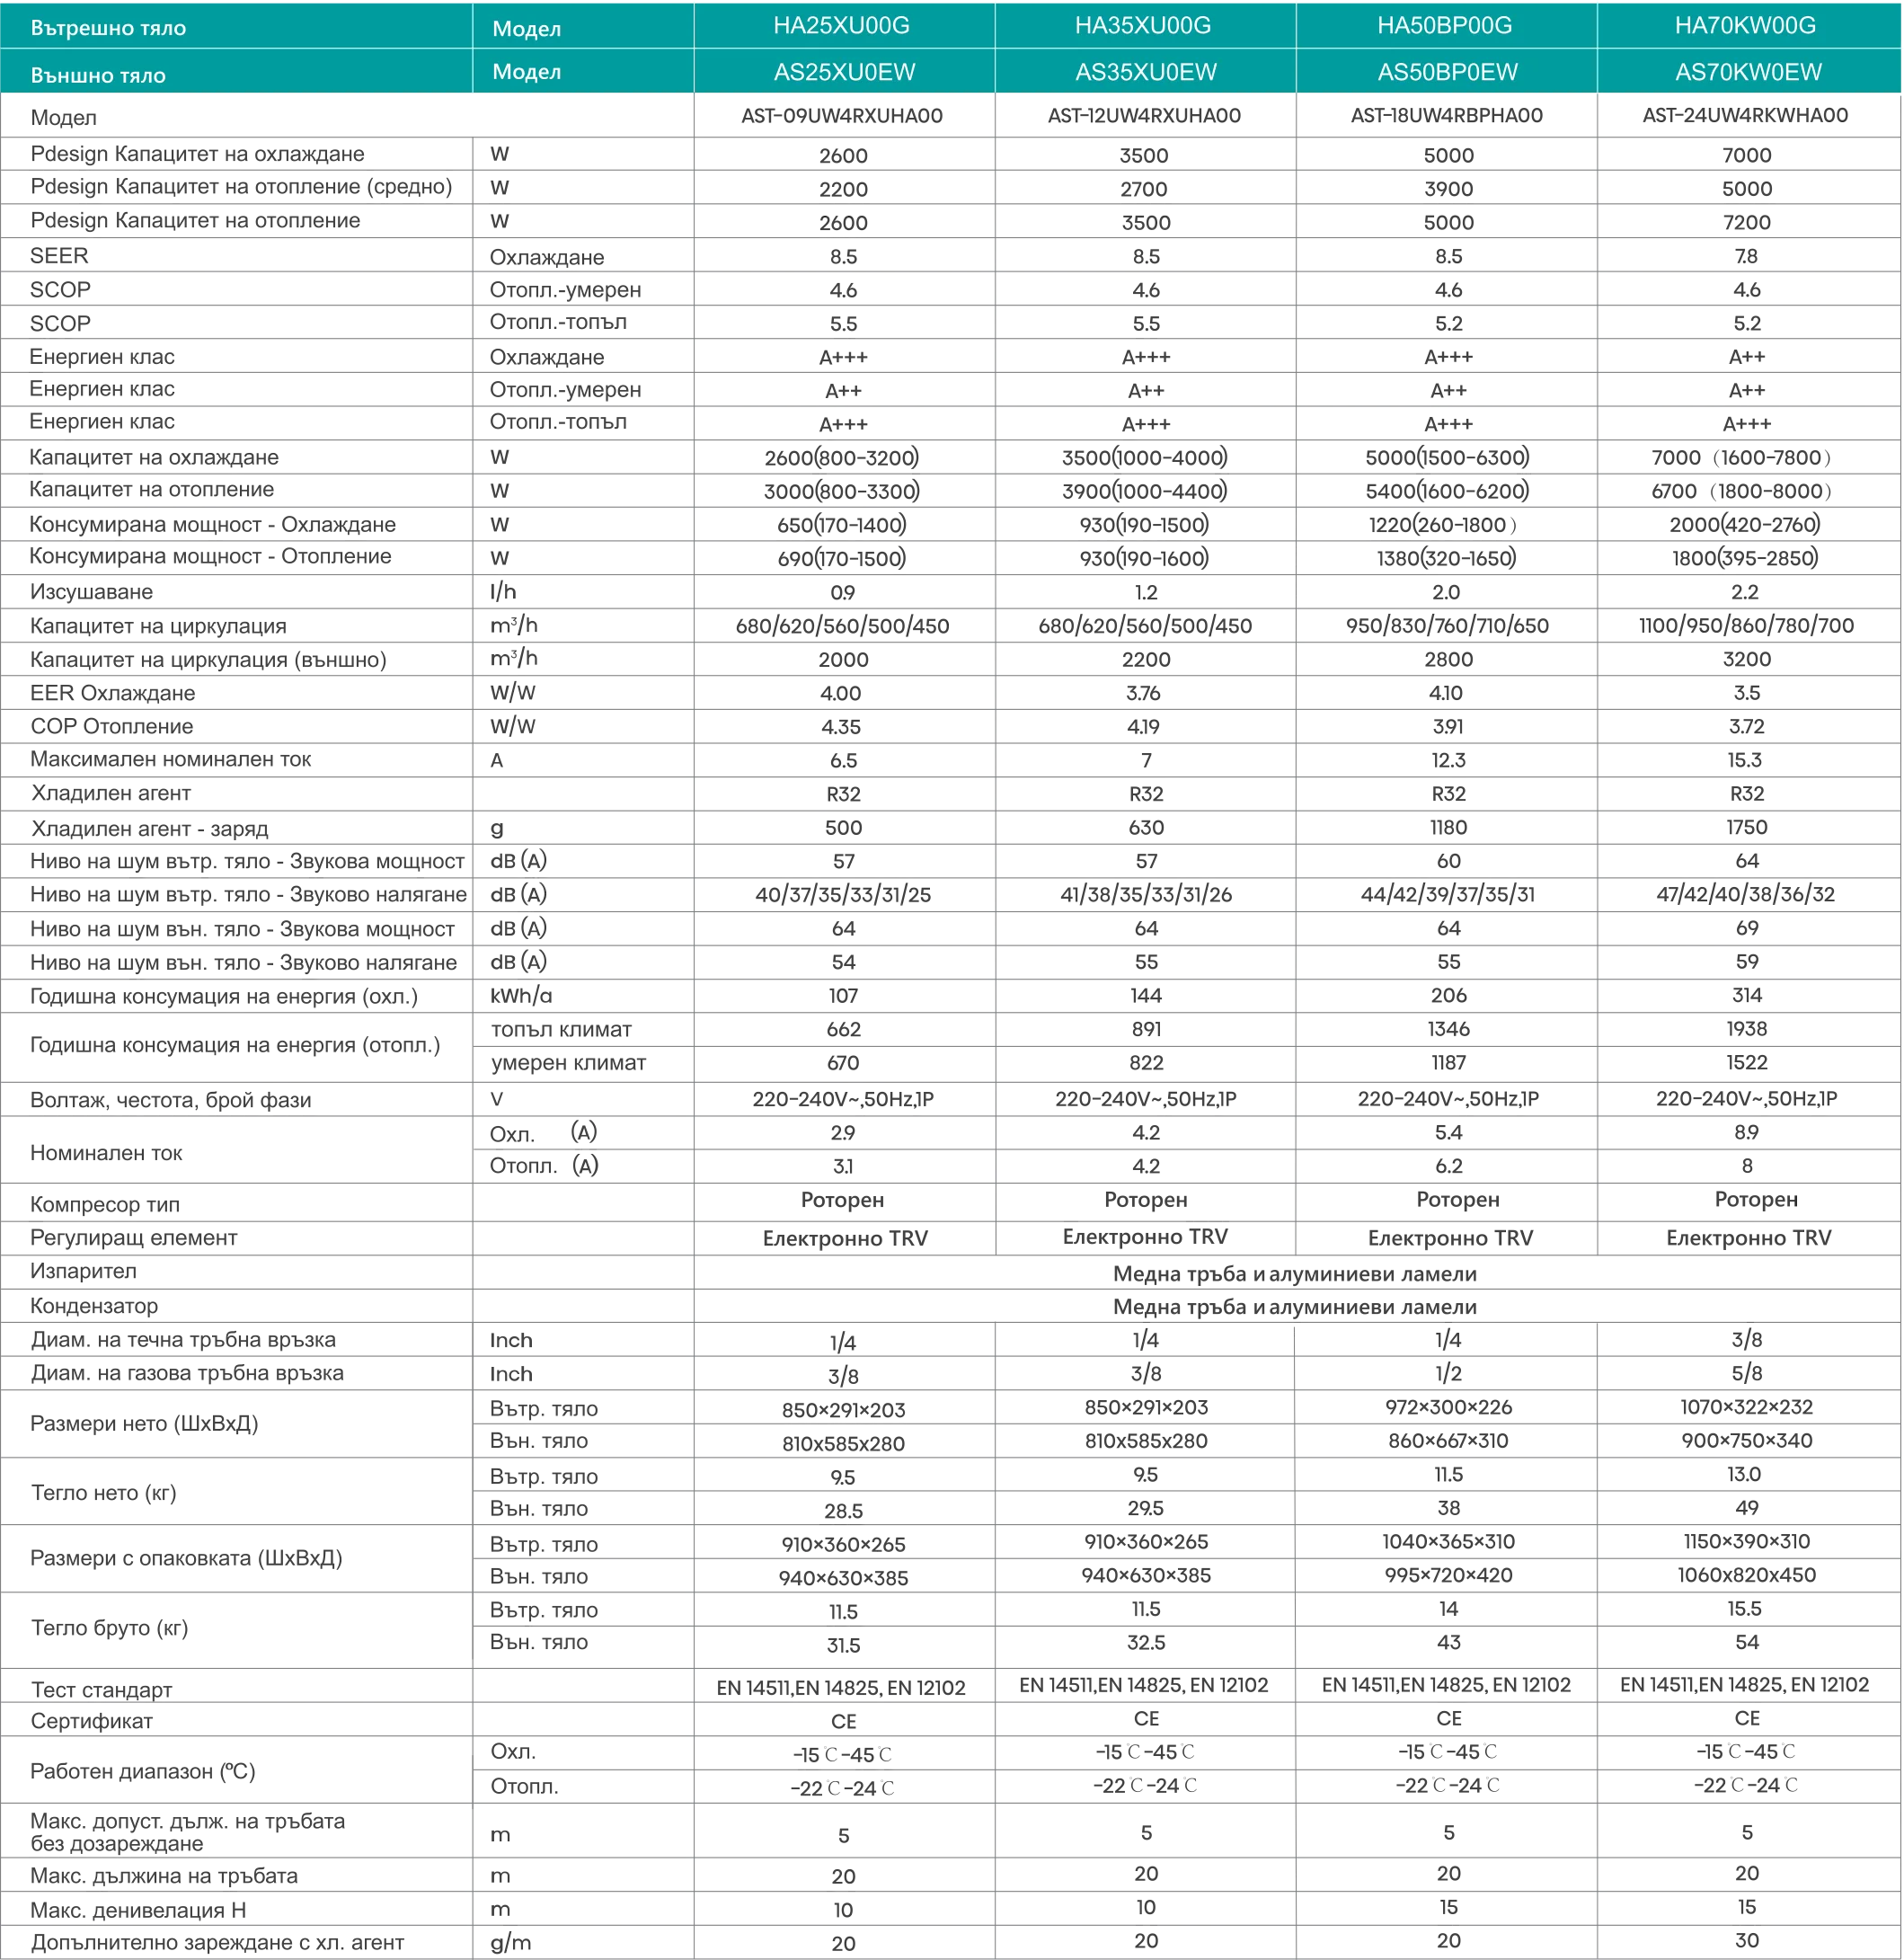1904x1960 pixels.
Task: Click the 'топъл климат' sub-label
Action: point(561,1029)
